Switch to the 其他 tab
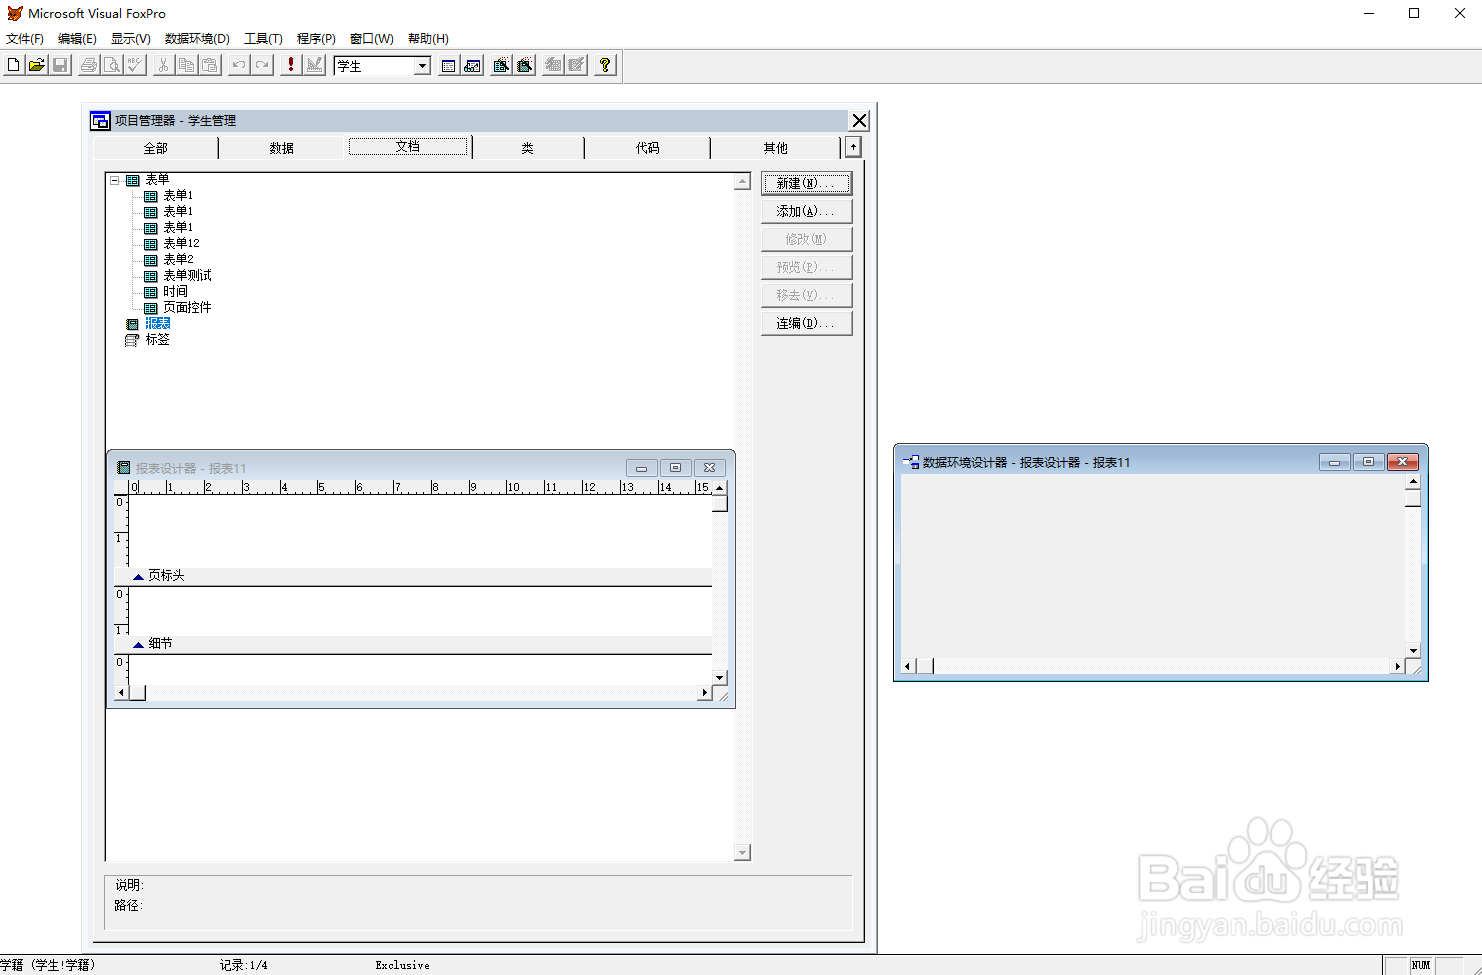1482x975 pixels. pos(775,148)
